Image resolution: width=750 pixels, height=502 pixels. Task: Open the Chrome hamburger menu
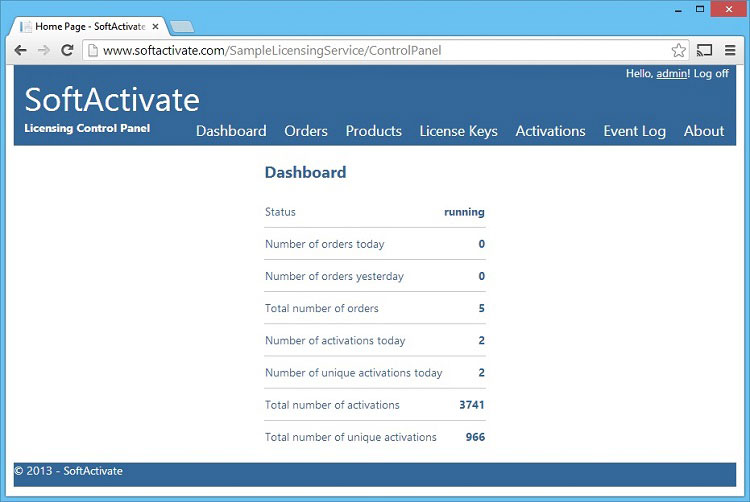click(x=730, y=50)
